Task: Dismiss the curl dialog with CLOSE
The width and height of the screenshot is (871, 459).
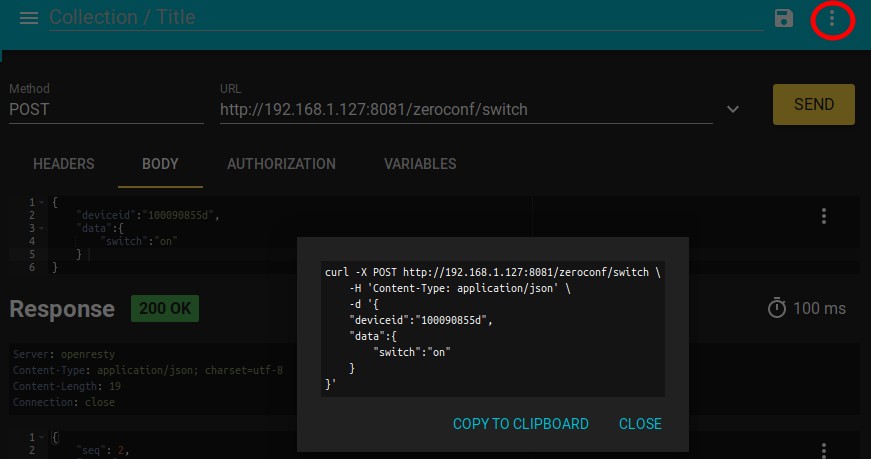Action: click(640, 424)
